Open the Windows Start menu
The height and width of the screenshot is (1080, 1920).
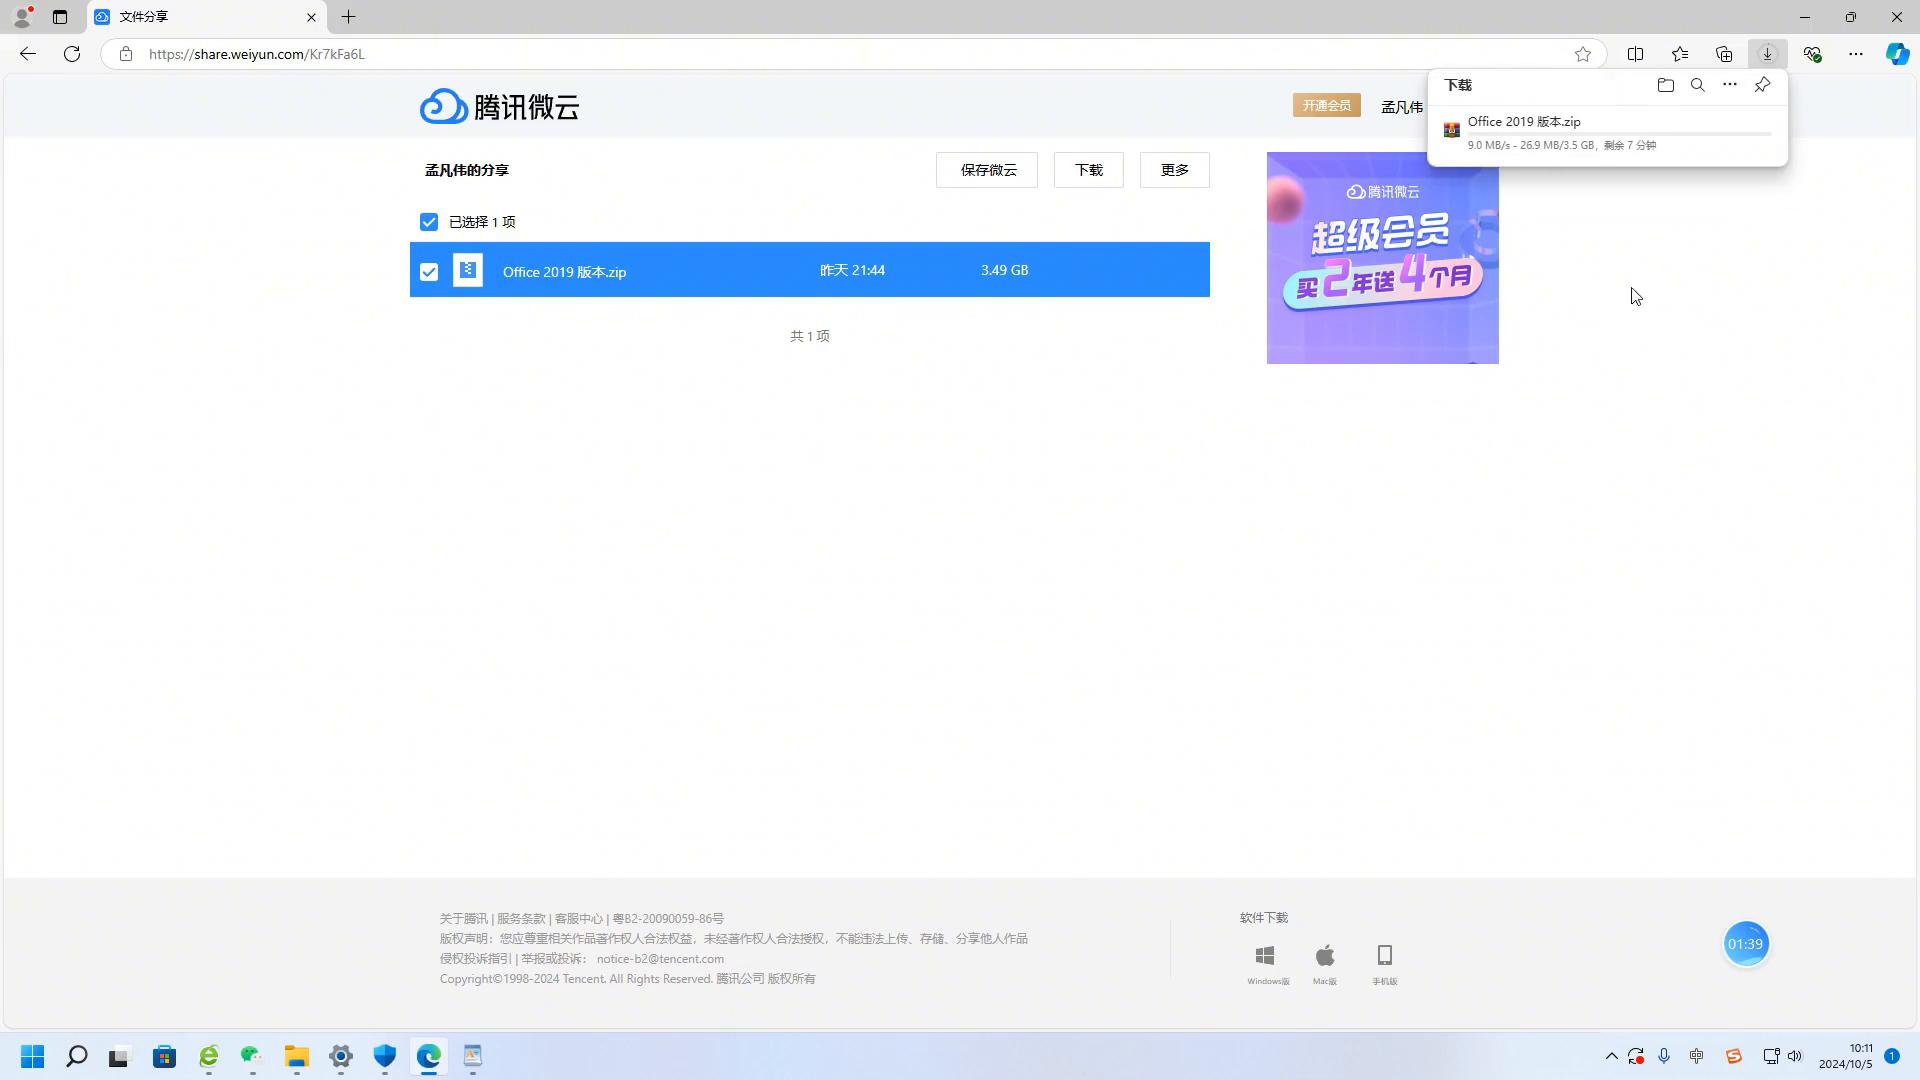tap(32, 1056)
